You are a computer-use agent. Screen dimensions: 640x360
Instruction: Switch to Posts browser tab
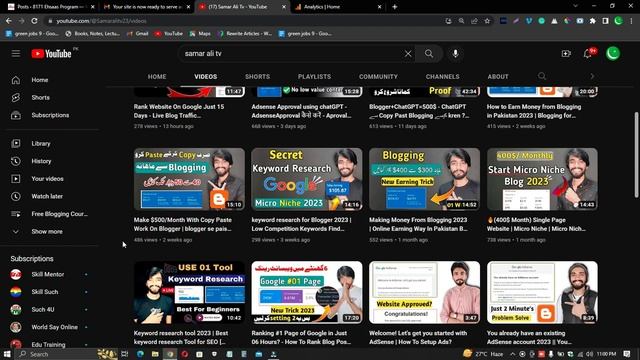click(51, 7)
